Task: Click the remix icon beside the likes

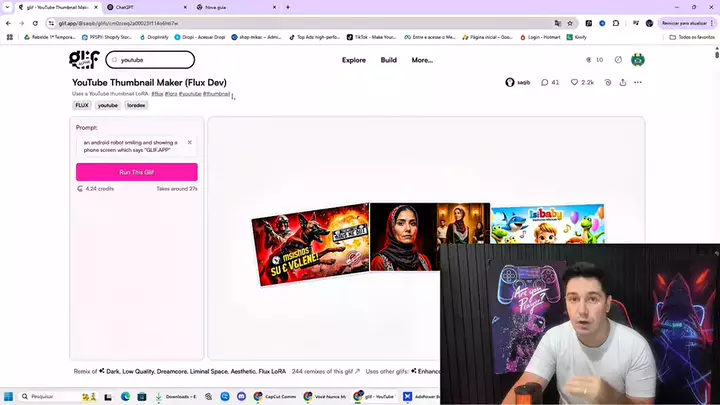Action: [x=608, y=82]
